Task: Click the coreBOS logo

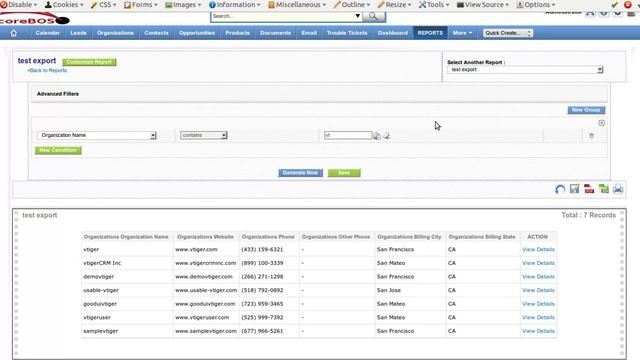Action: pos(35,19)
